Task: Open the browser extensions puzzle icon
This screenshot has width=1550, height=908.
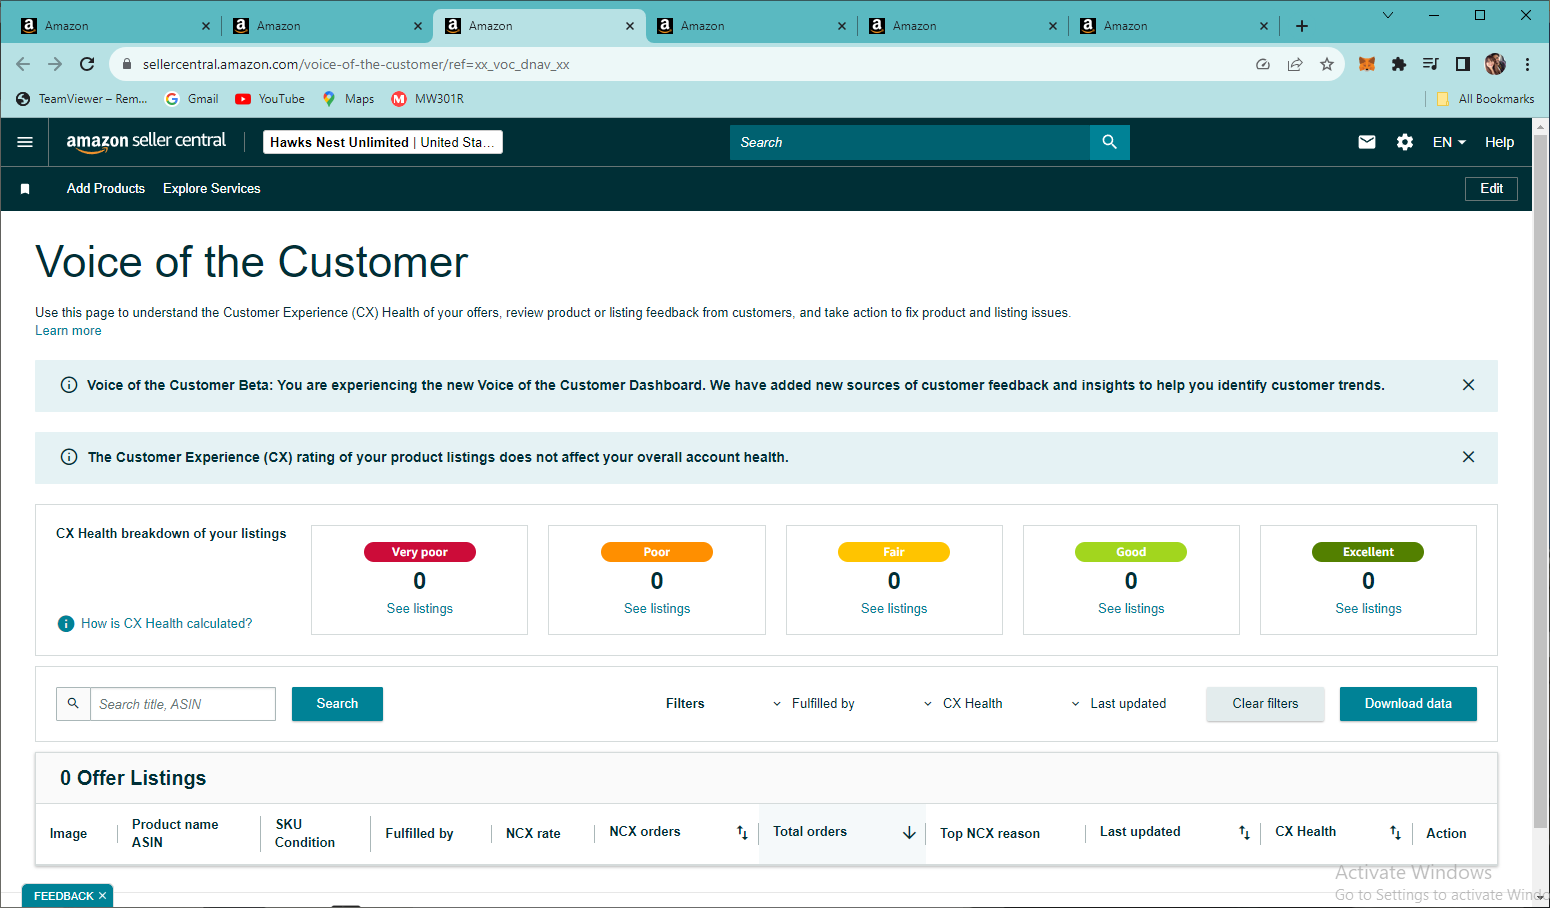Action: click(1399, 64)
